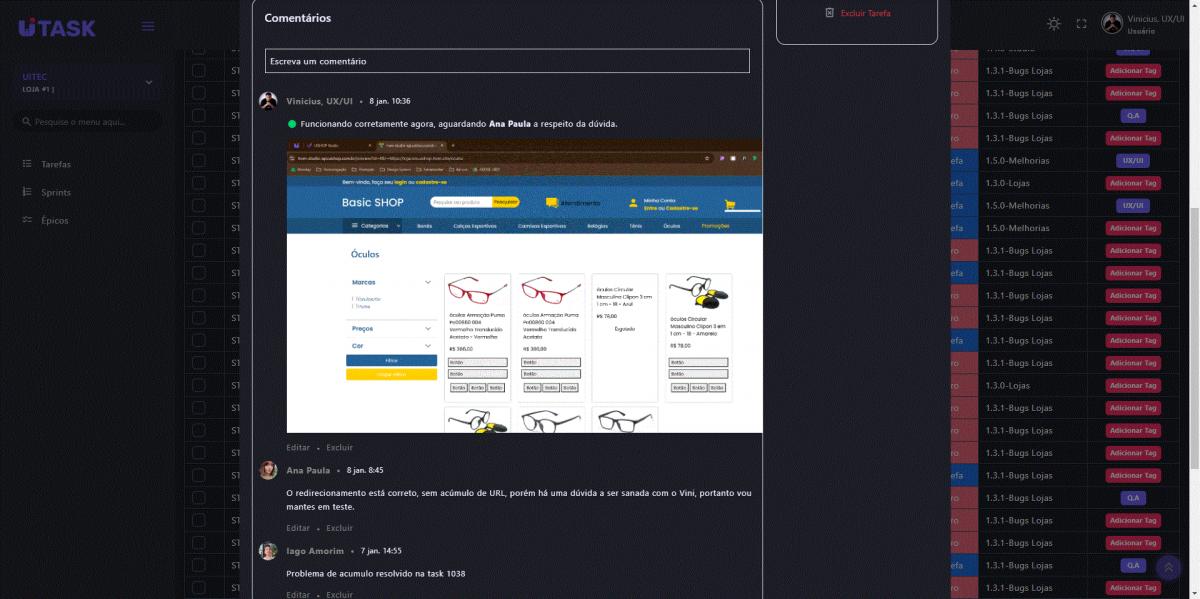The height and width of the screenshot is (599, 1200).
Task: Click Ana Paula's comment avatar
Action: 268,470
